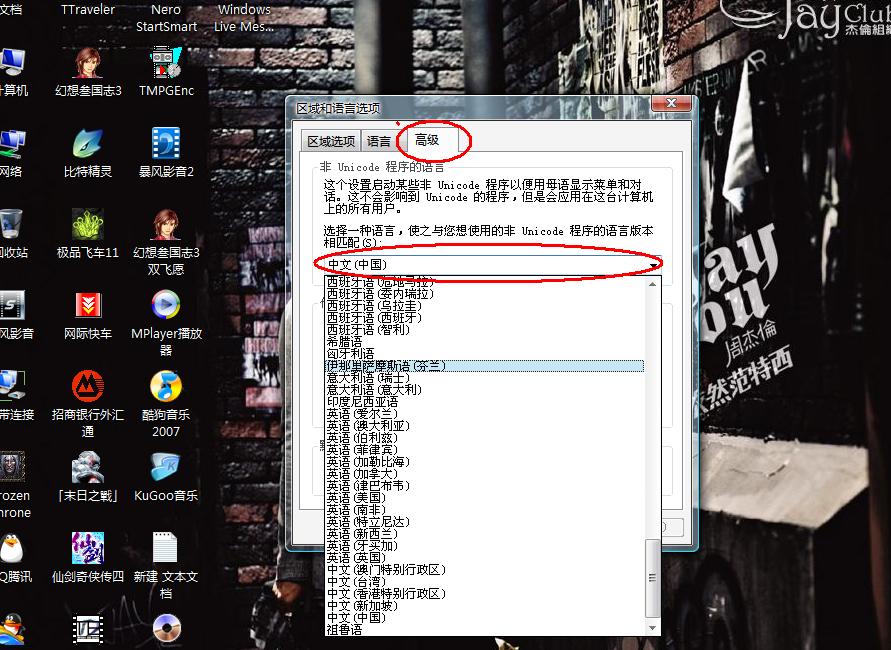The height and width of the screenshot is (650, 891).
Task: Launch the 极品飞车11 game icon
Action: tap(88, 226)
